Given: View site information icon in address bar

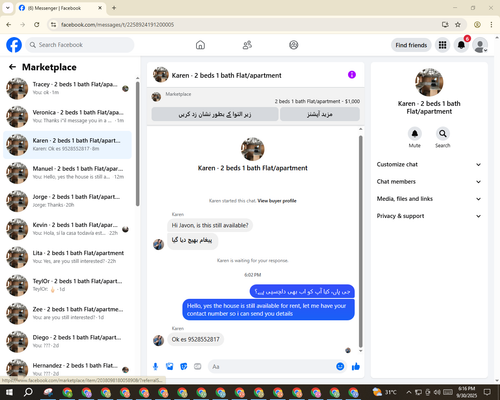Looking at the screenshot, I should [53, 25].
